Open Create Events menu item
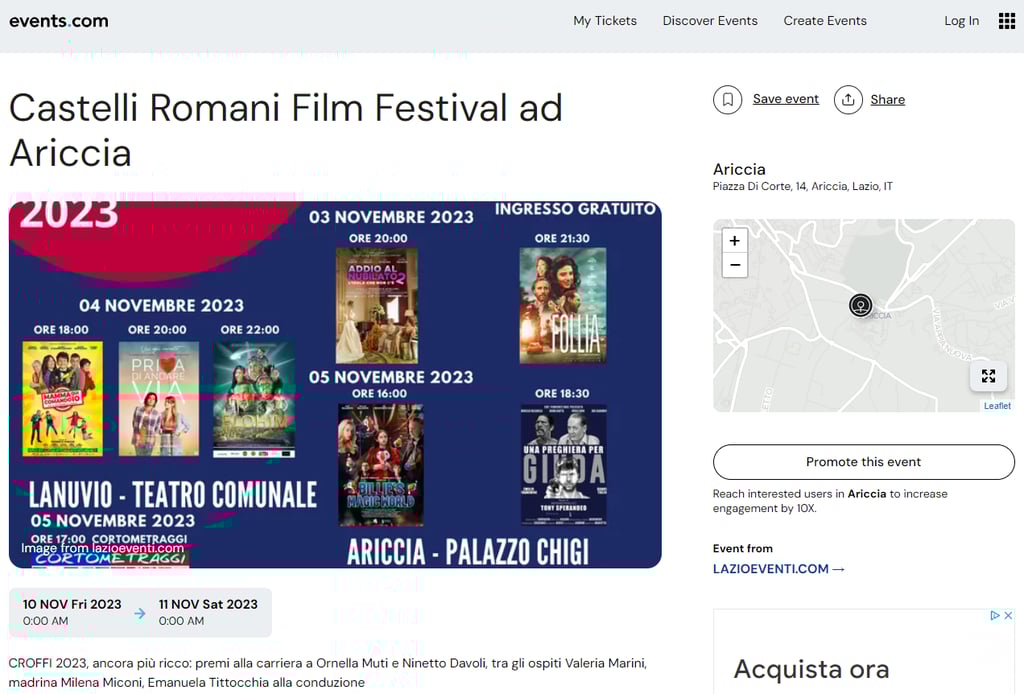Screen dimensions: 1024x694 (x=825, y=21)
